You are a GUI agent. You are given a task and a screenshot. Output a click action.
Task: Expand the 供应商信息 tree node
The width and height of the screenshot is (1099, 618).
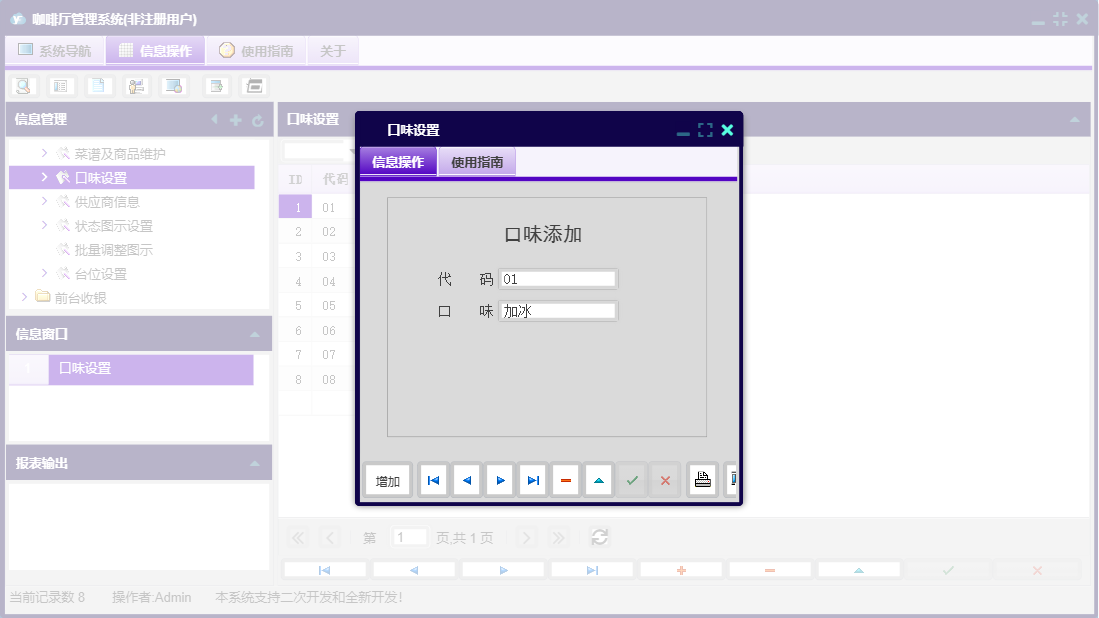tap(45, 201)
